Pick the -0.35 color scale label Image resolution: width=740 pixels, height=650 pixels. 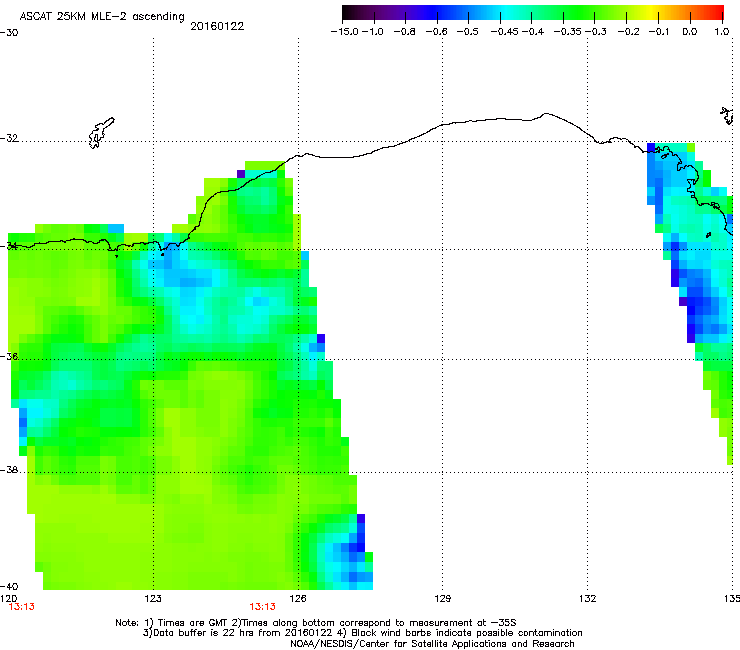[568, 32]
